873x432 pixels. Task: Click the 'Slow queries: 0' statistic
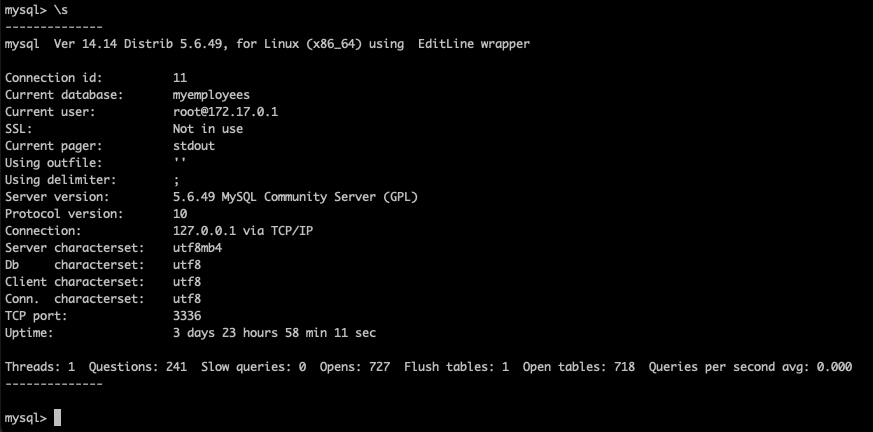pos(253,367)
